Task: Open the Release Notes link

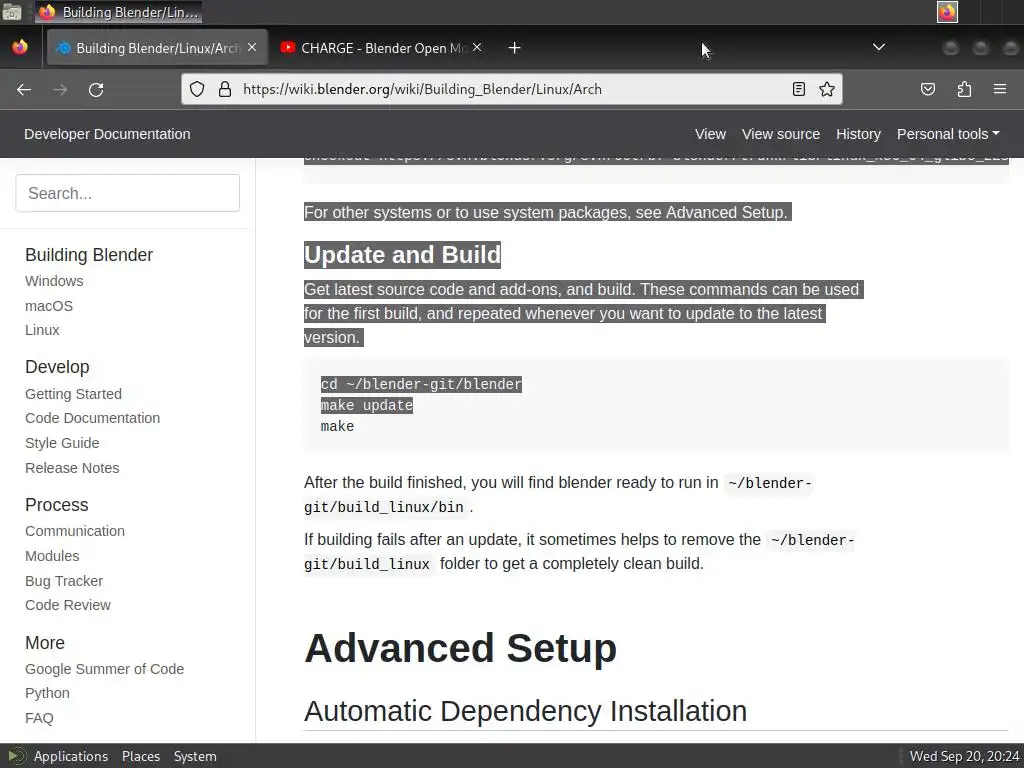Action: point(72,468)
